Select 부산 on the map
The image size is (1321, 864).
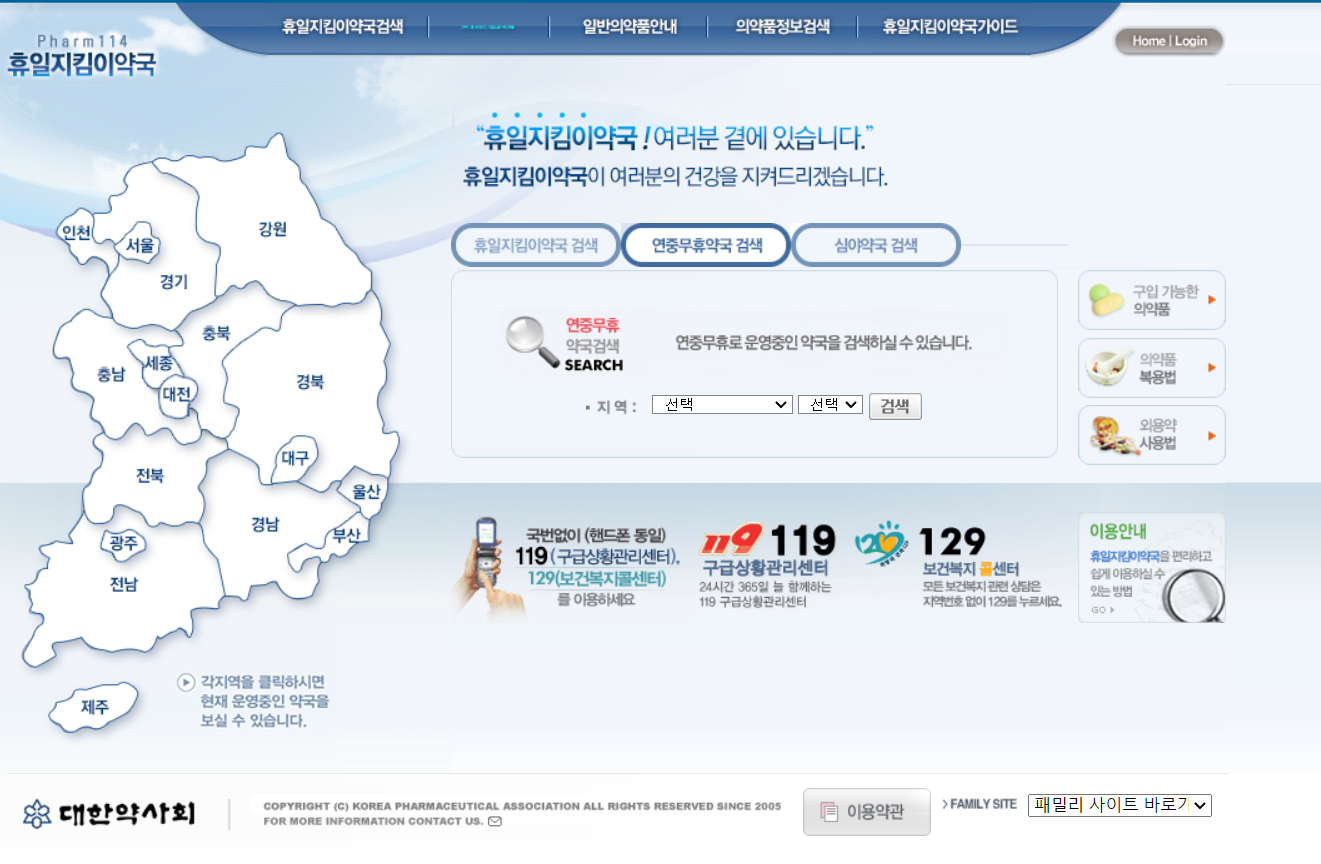pos(346,534)
